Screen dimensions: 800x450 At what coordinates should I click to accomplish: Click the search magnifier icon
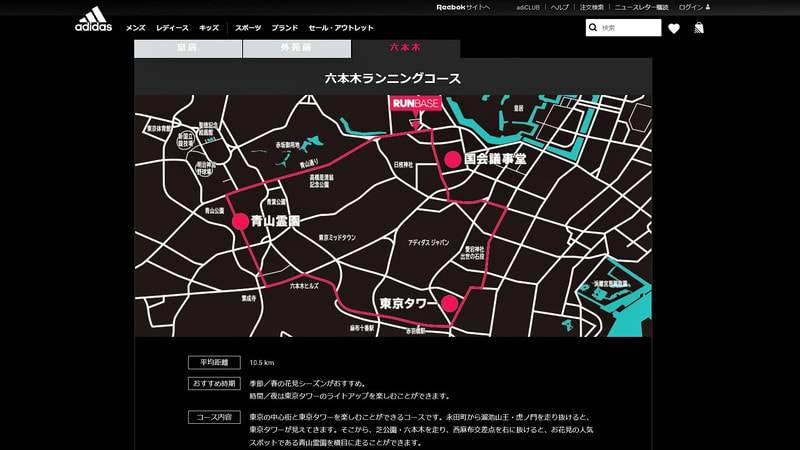(x=593, y=28)
